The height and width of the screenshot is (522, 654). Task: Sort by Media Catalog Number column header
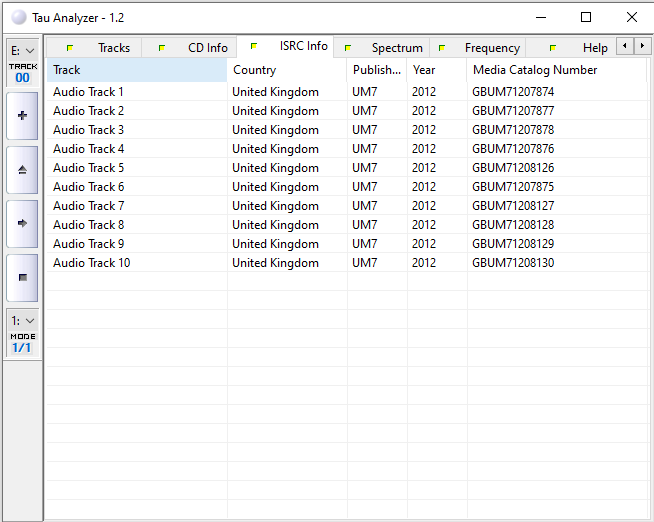557,70
